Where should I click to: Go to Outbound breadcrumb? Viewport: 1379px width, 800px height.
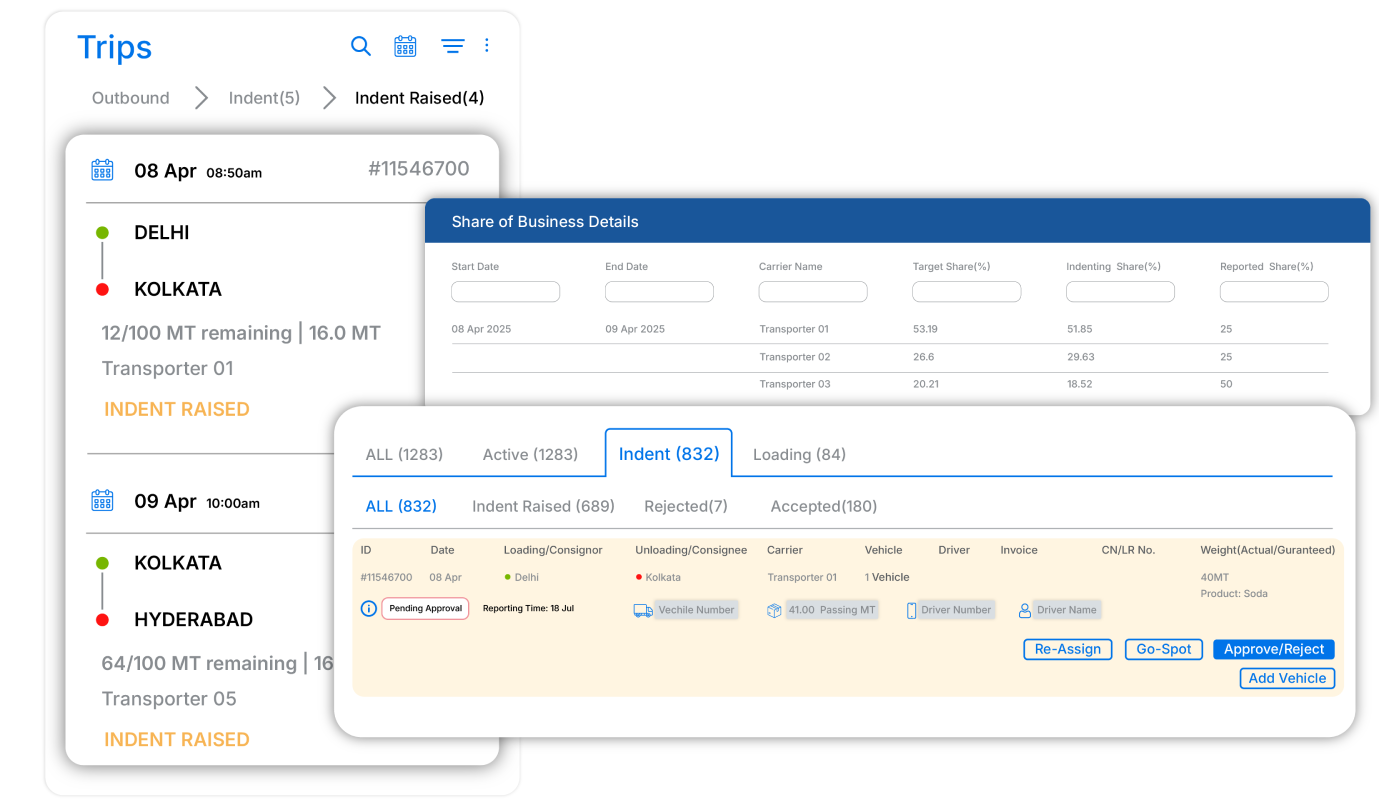pos(131,98)
